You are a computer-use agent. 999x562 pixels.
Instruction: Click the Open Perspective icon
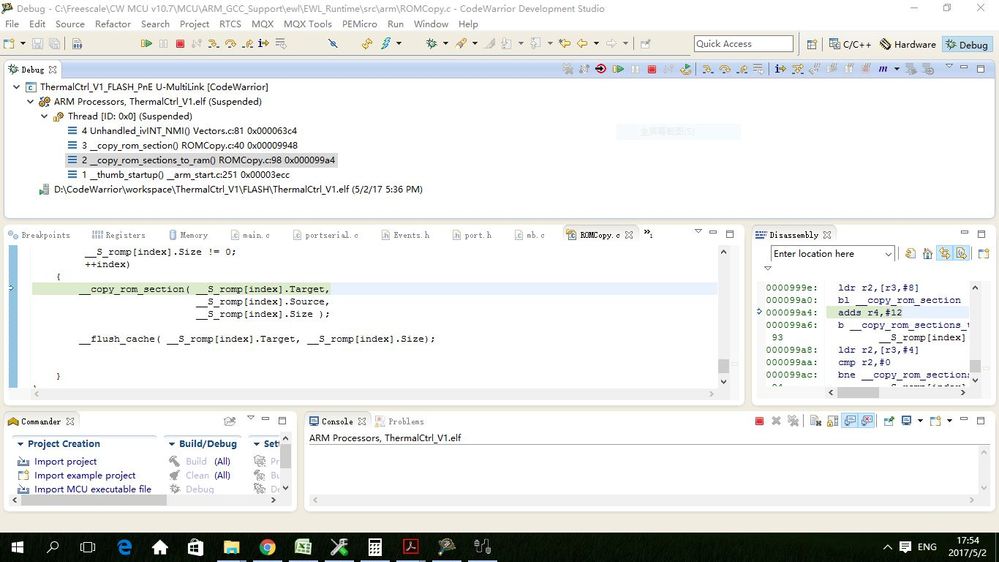pos(811,44)
